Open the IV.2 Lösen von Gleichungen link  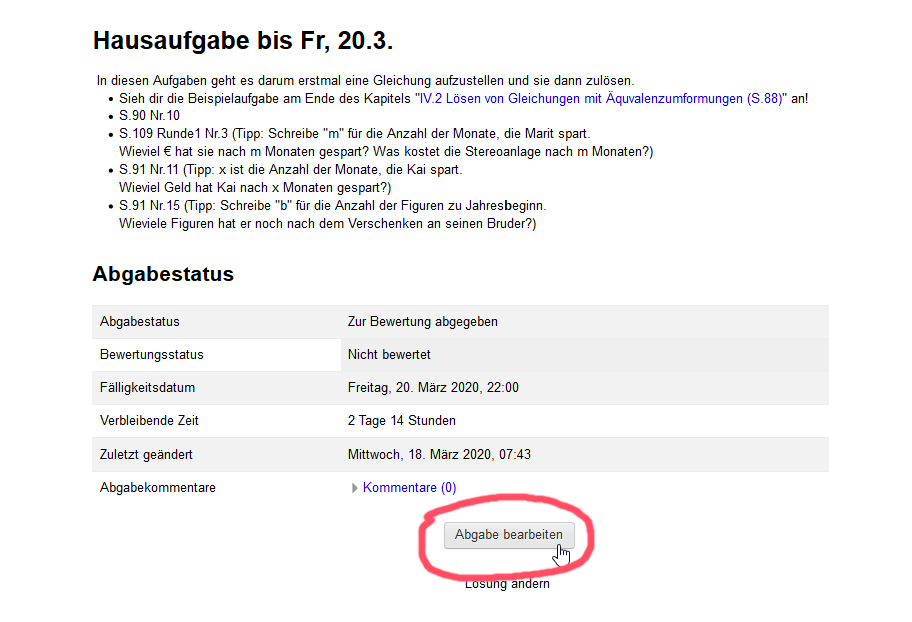(603, 98)
